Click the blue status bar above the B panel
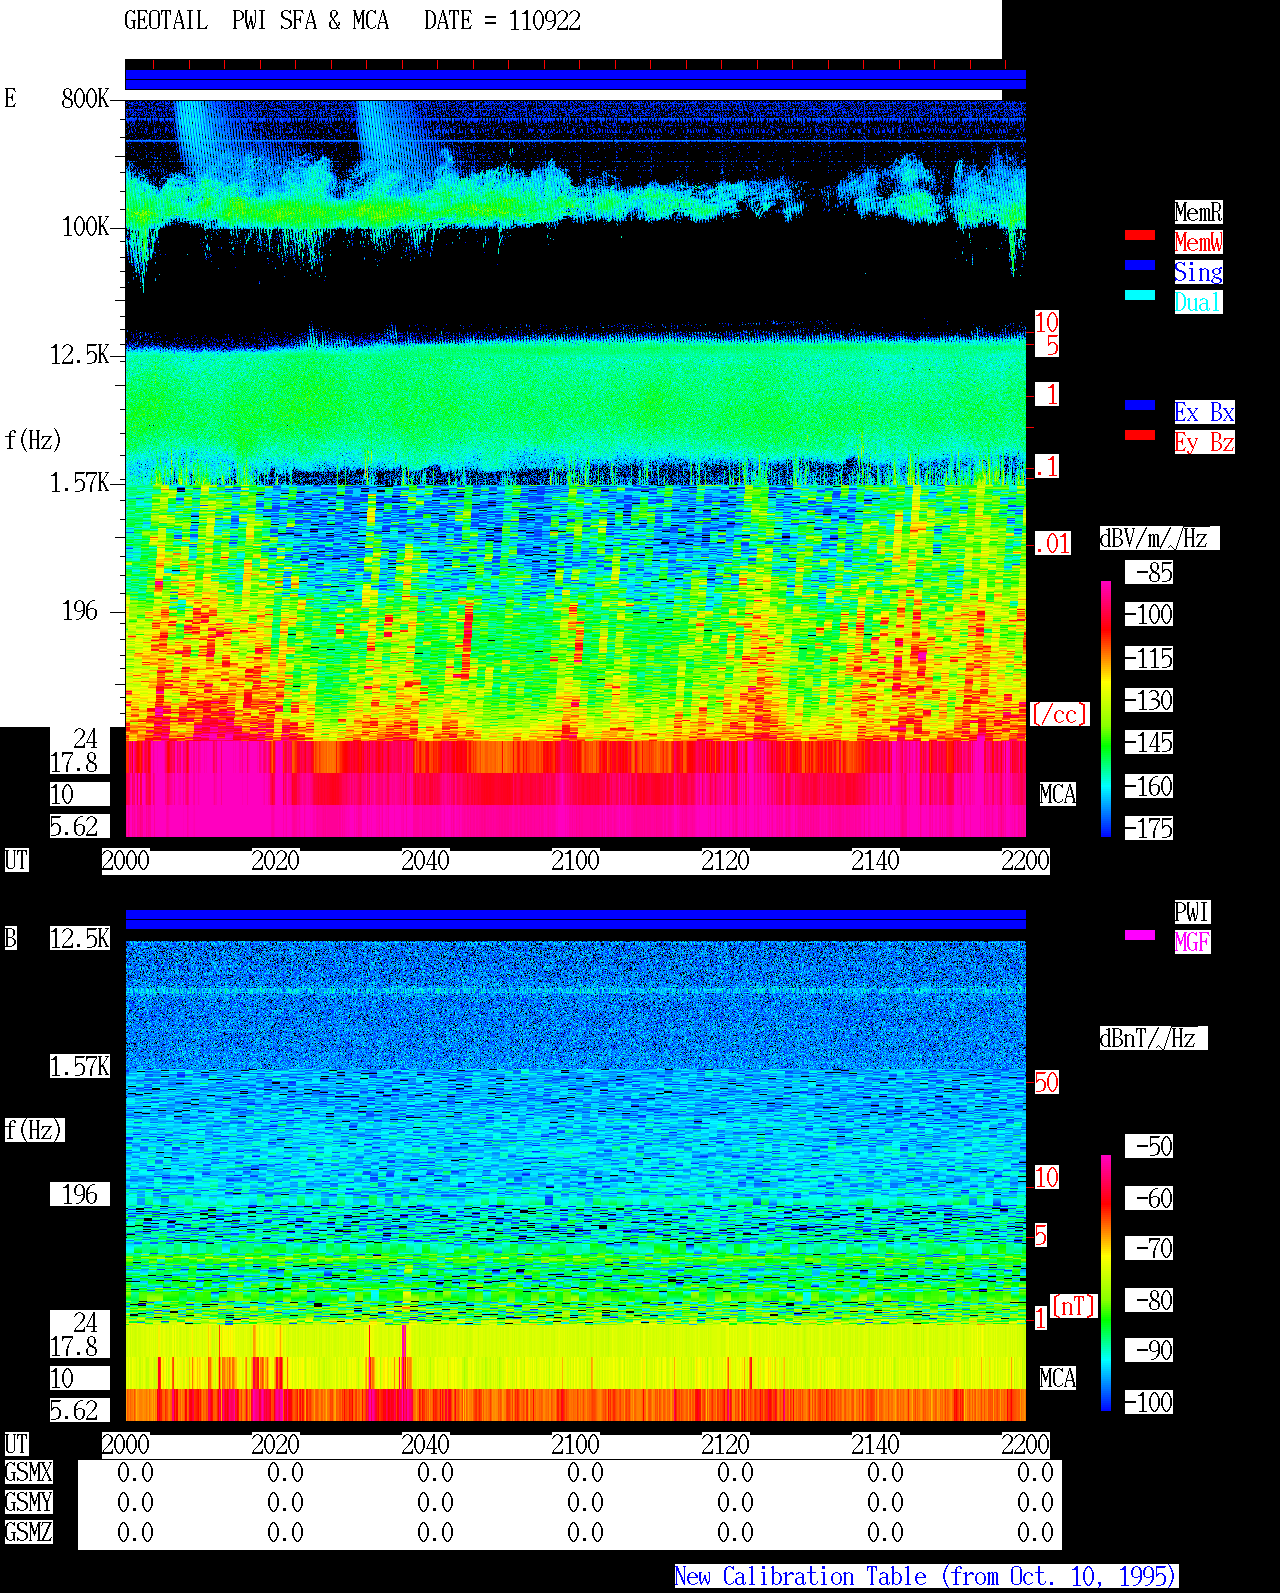This screenshot has width=1280, height=1593. tap(575, 920)
